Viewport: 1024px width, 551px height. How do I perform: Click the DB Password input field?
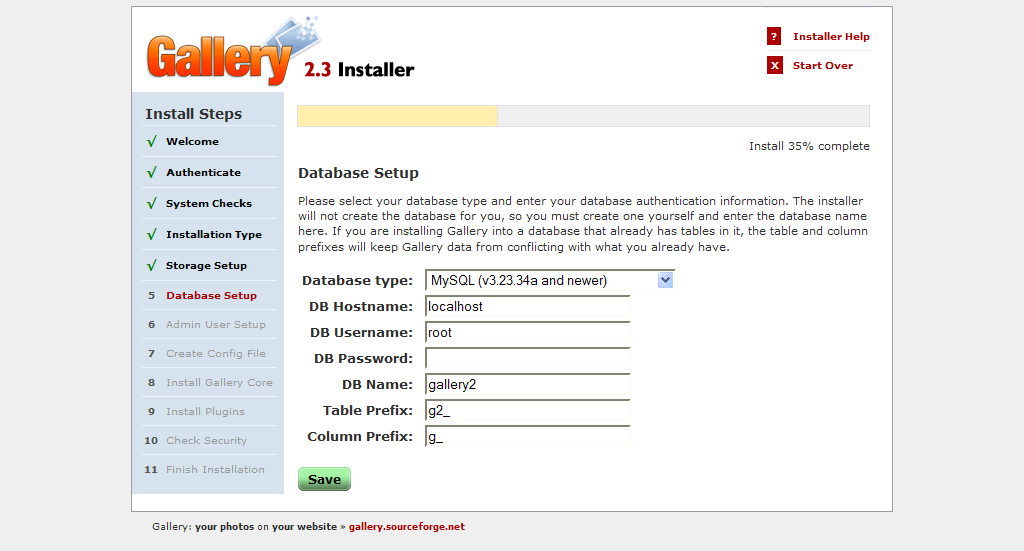[x=528, y=358]
